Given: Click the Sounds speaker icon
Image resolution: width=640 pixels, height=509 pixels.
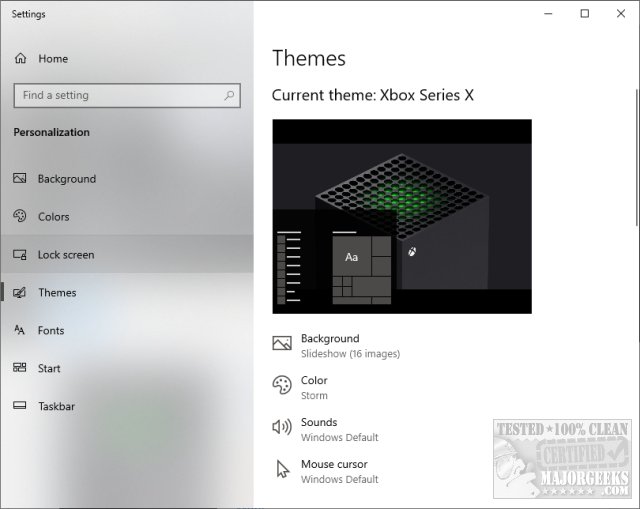Looking at the screenshot, I should click(282, 427).
